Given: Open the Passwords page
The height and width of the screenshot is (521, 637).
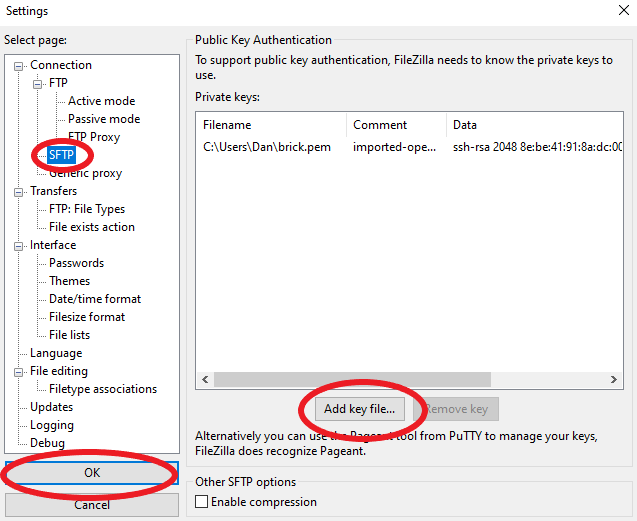Looking at the screenshot, I should [x=76, y=263].
